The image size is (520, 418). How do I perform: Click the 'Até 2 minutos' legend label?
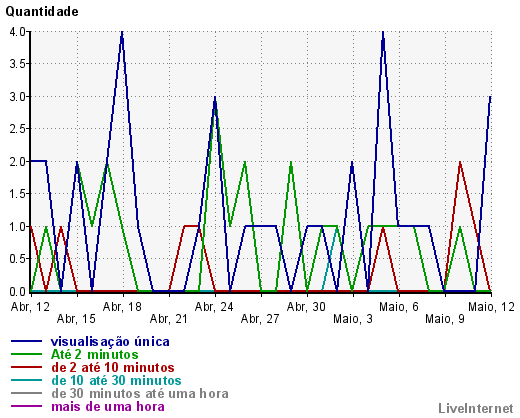coord(94,355)
